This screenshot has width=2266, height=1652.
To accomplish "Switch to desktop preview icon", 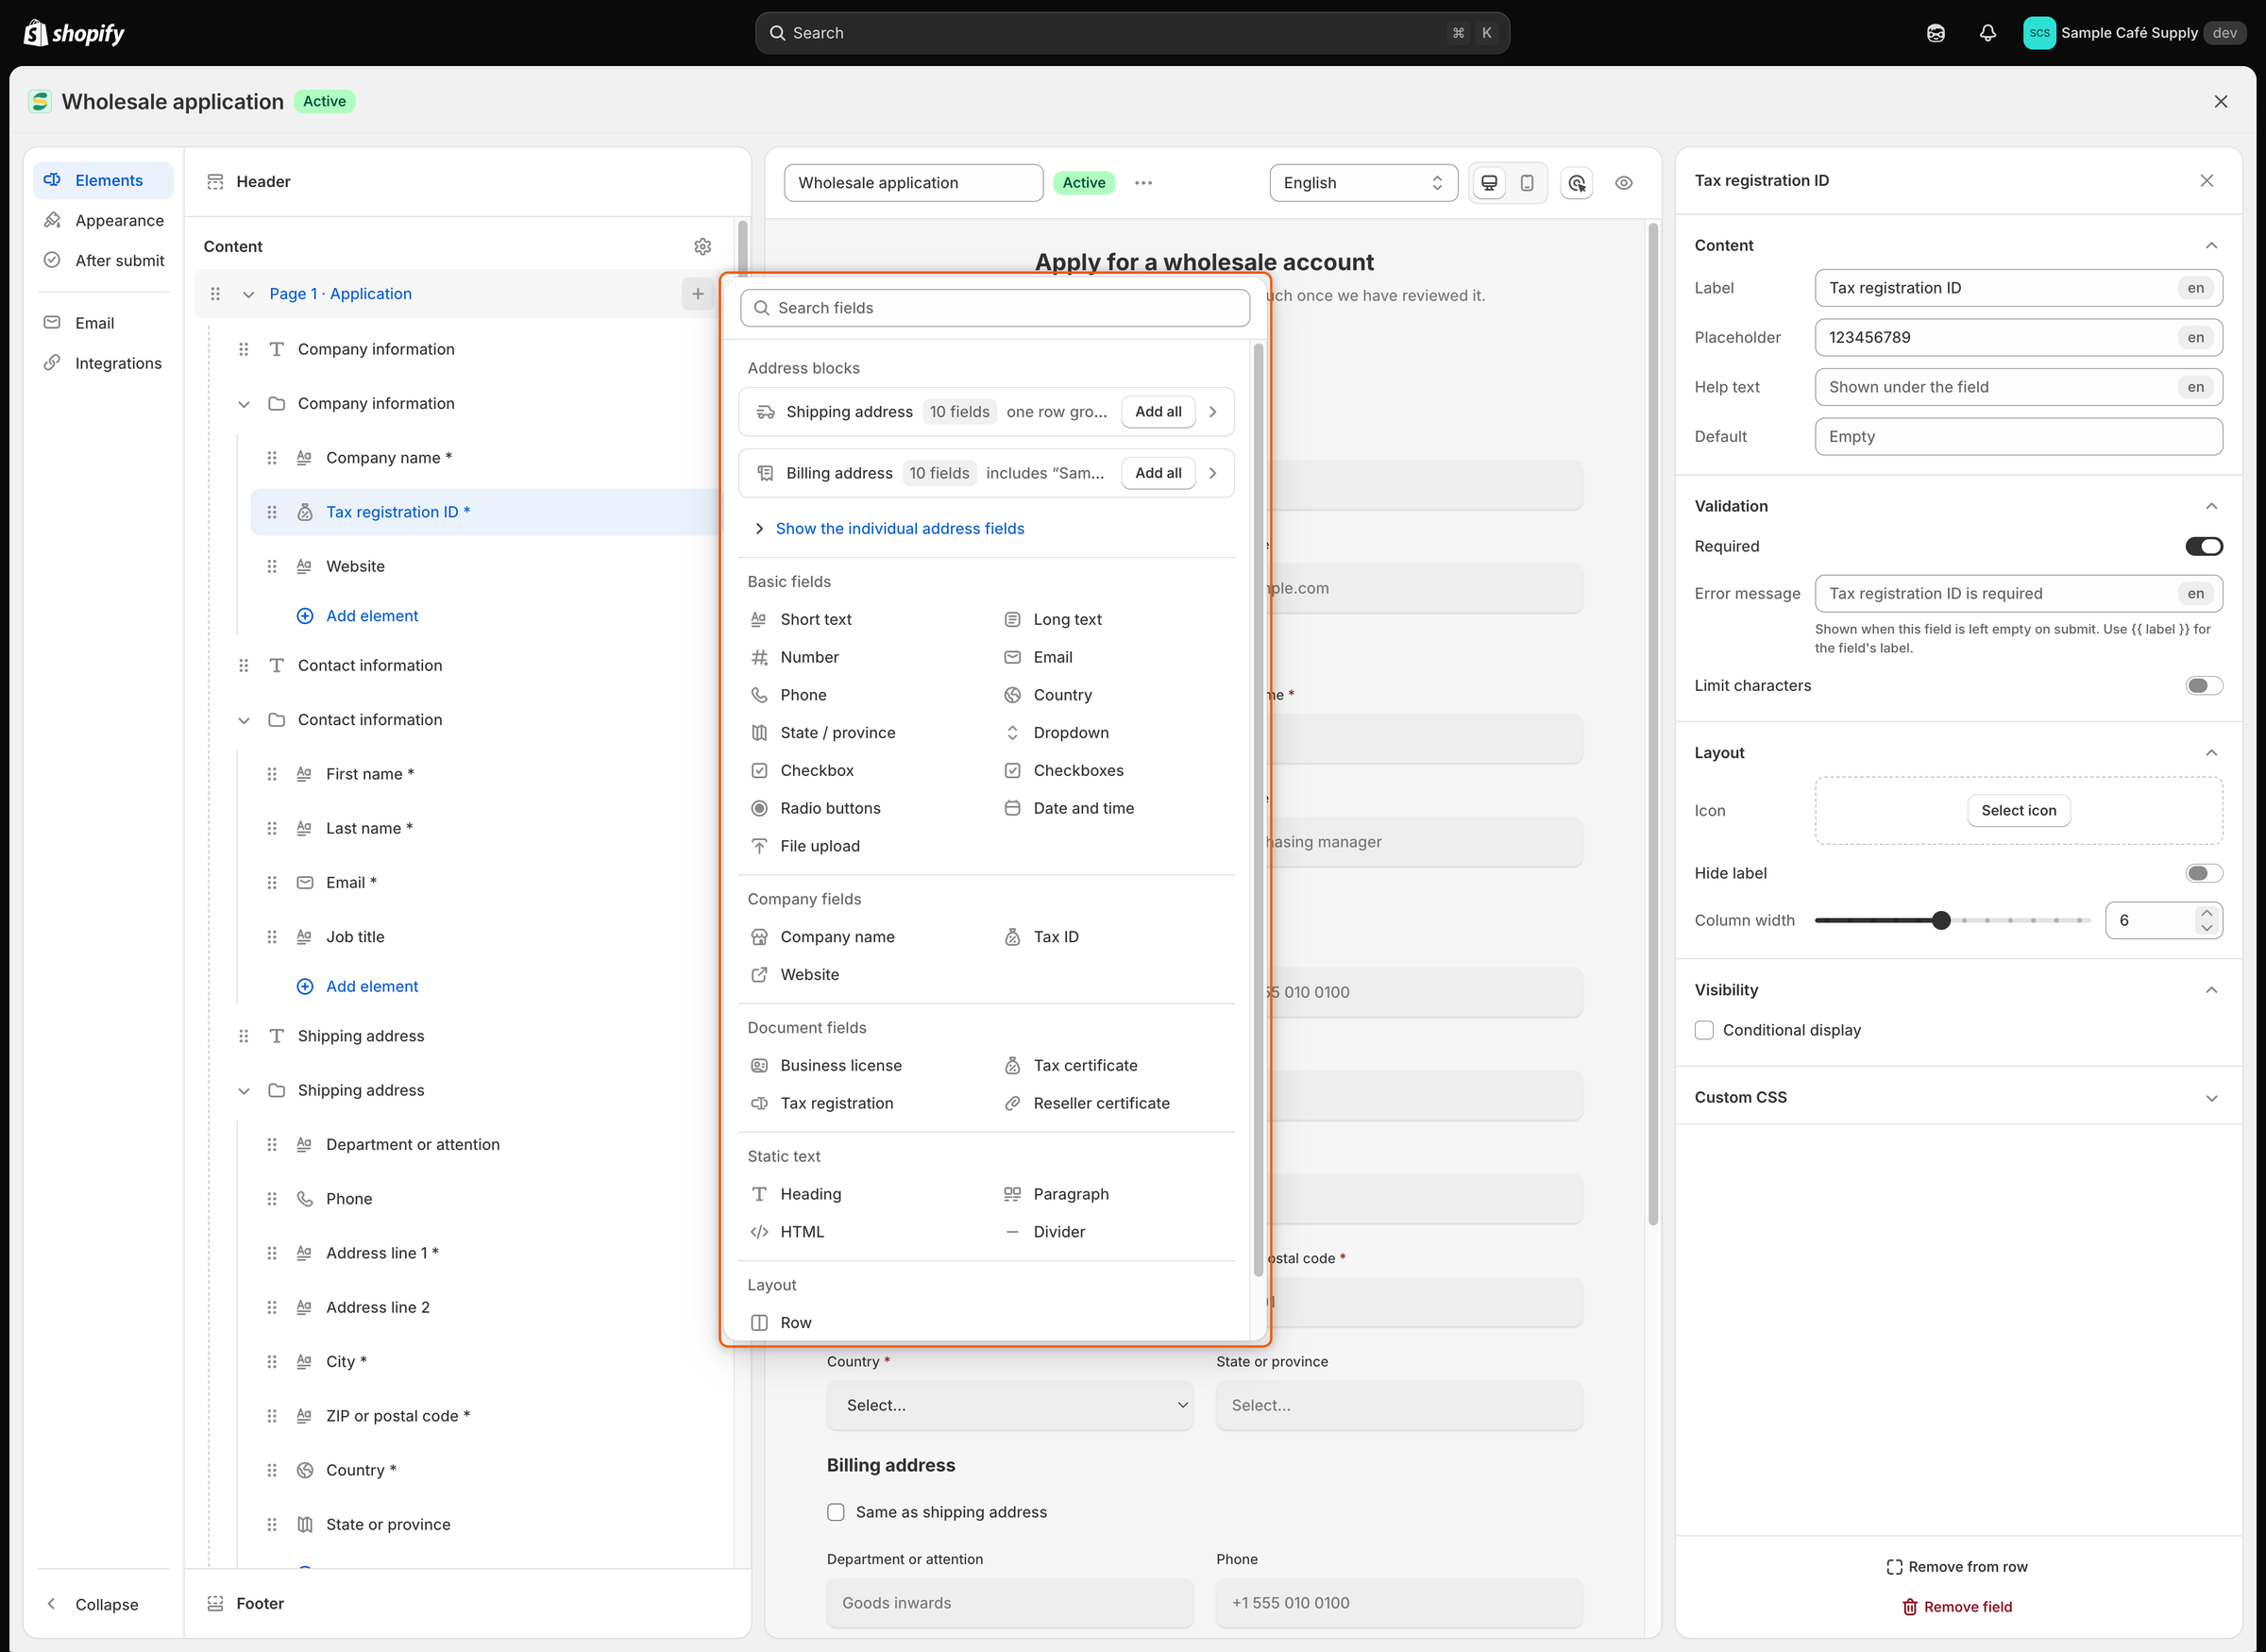I will pyautogui.click(x=1489, y=183).
